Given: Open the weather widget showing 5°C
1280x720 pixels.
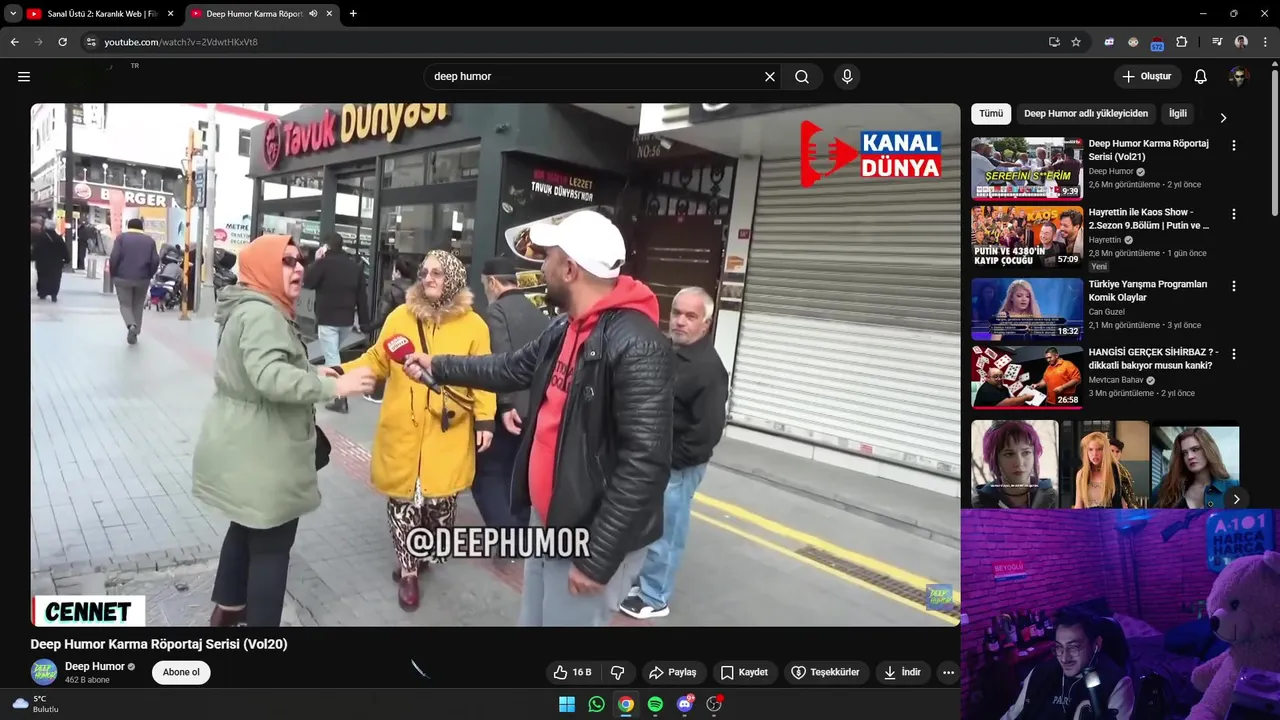Looking at the screenshot, I should click(x=36, y=704).
